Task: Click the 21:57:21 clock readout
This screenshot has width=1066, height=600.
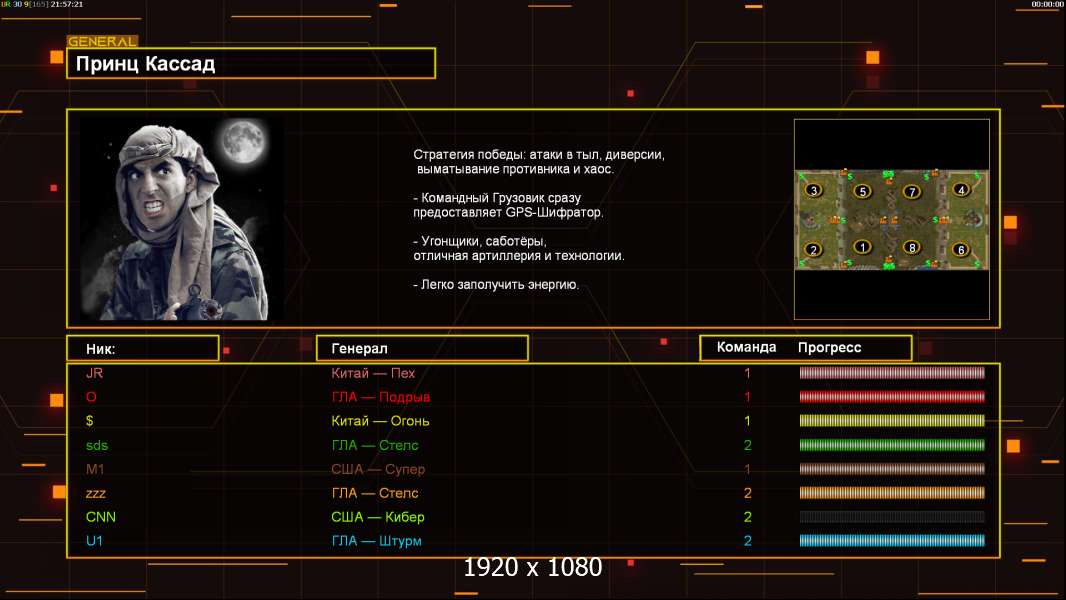Action: tap(67, 4)
